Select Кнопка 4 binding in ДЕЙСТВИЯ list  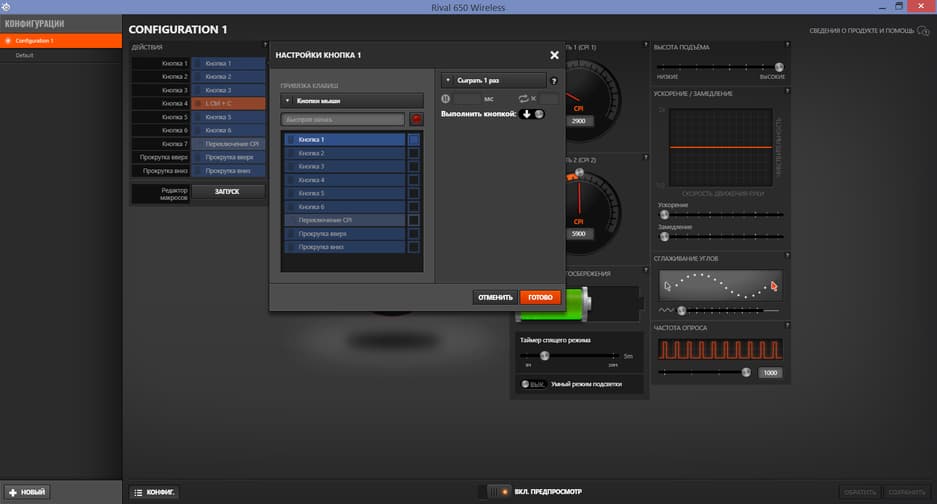(x=228, y=103)
